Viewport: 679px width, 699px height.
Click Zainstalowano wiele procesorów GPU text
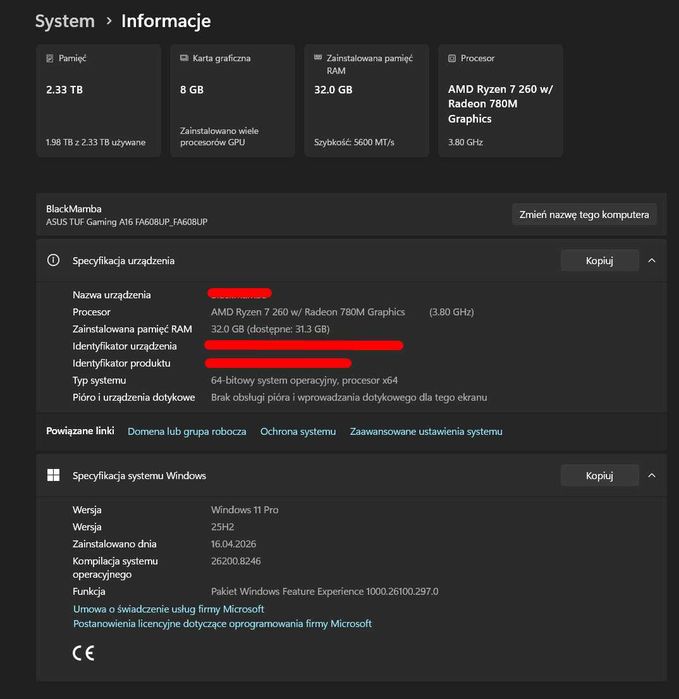(x=219, y=136)
